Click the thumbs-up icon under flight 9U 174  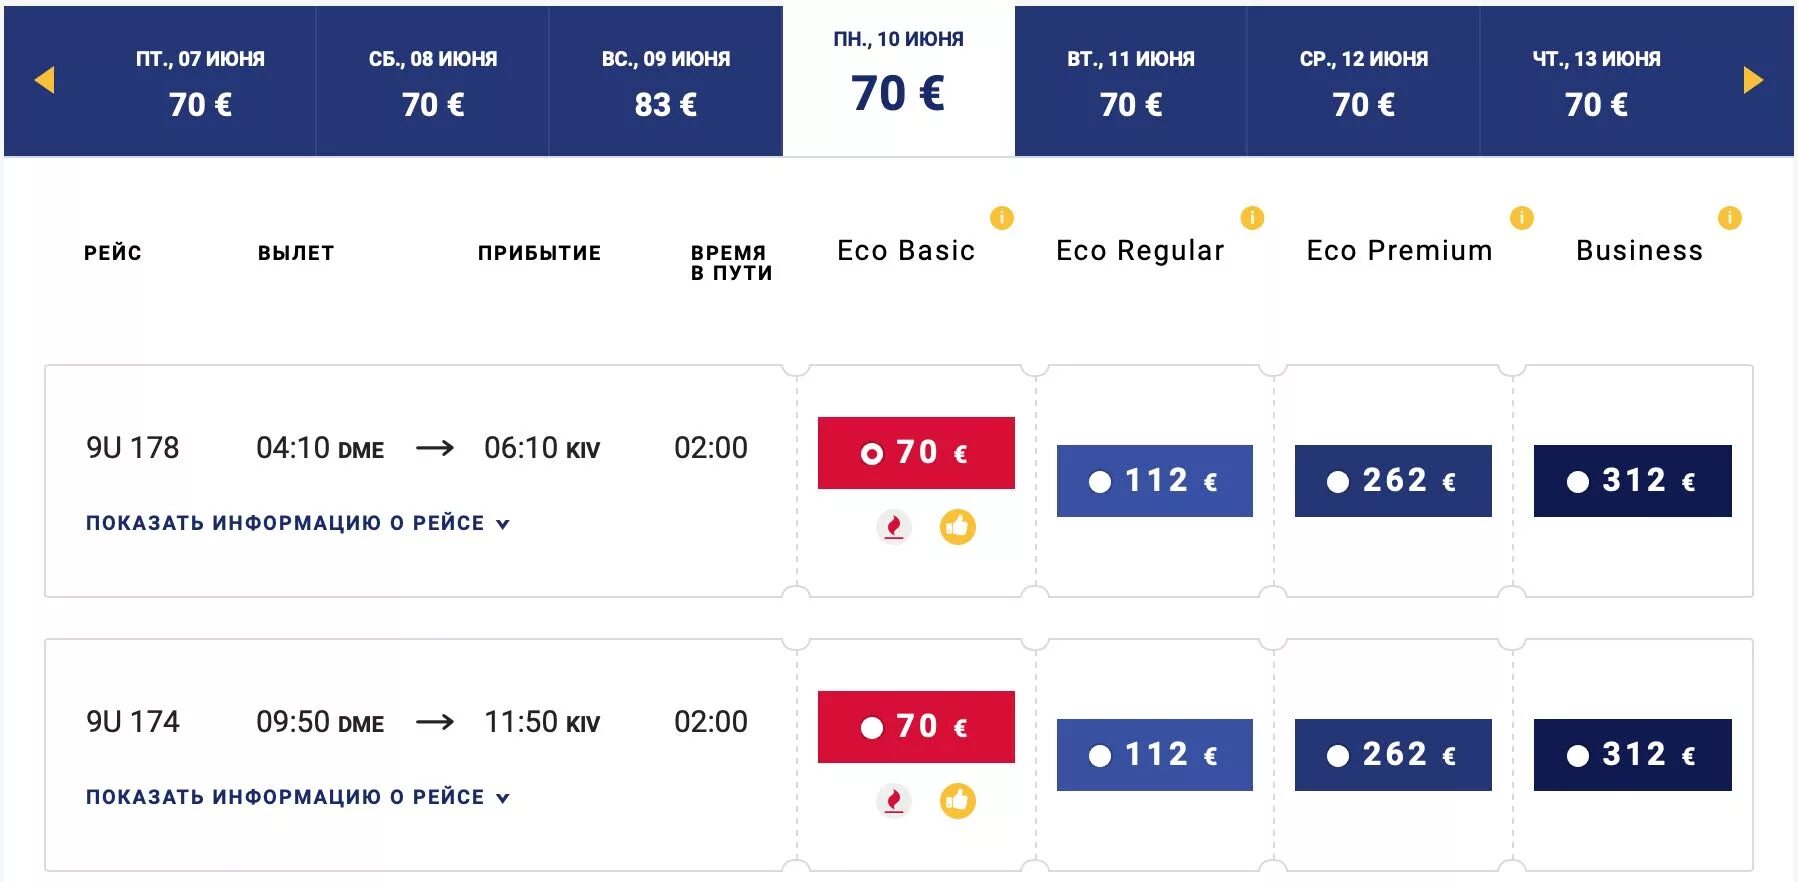point(957,800)
